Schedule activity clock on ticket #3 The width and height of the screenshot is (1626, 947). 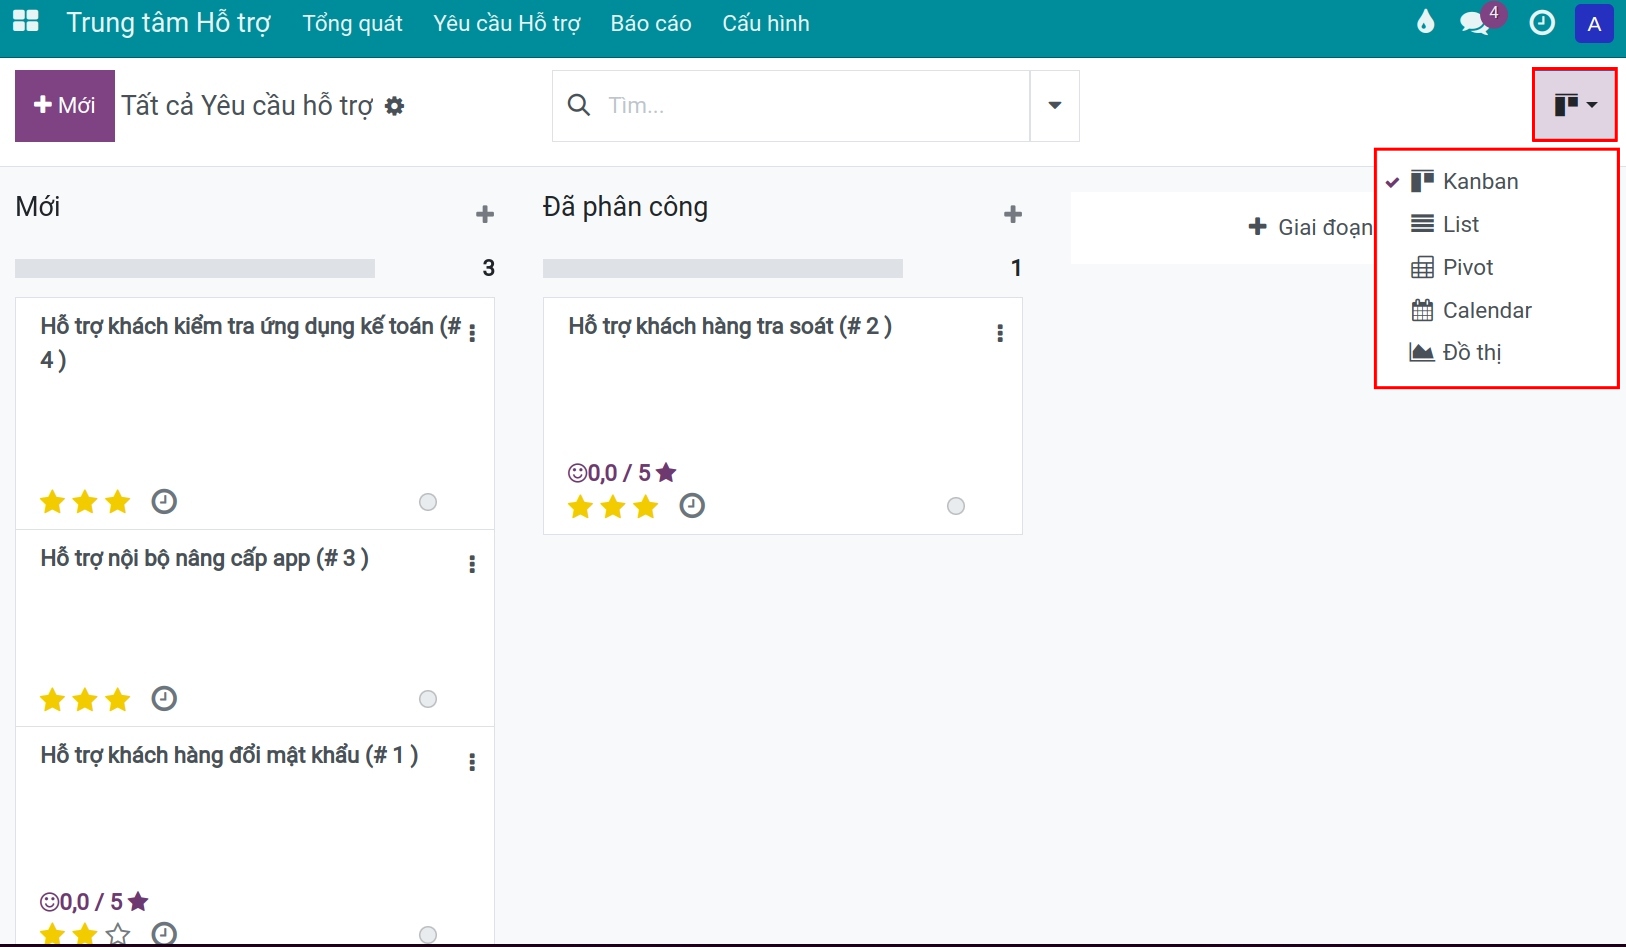[x=164, y=698]
